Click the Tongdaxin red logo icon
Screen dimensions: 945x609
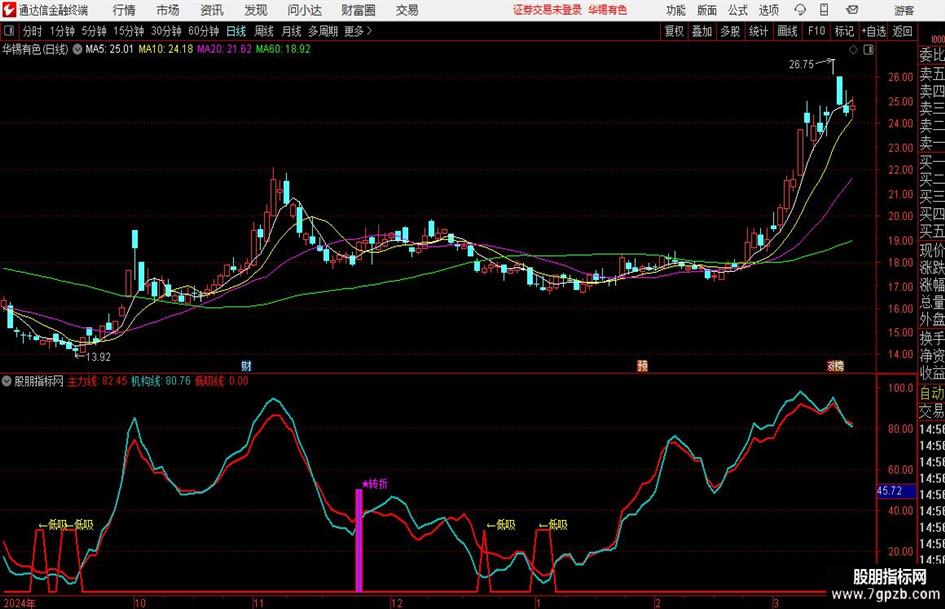(x=9, y=10)
